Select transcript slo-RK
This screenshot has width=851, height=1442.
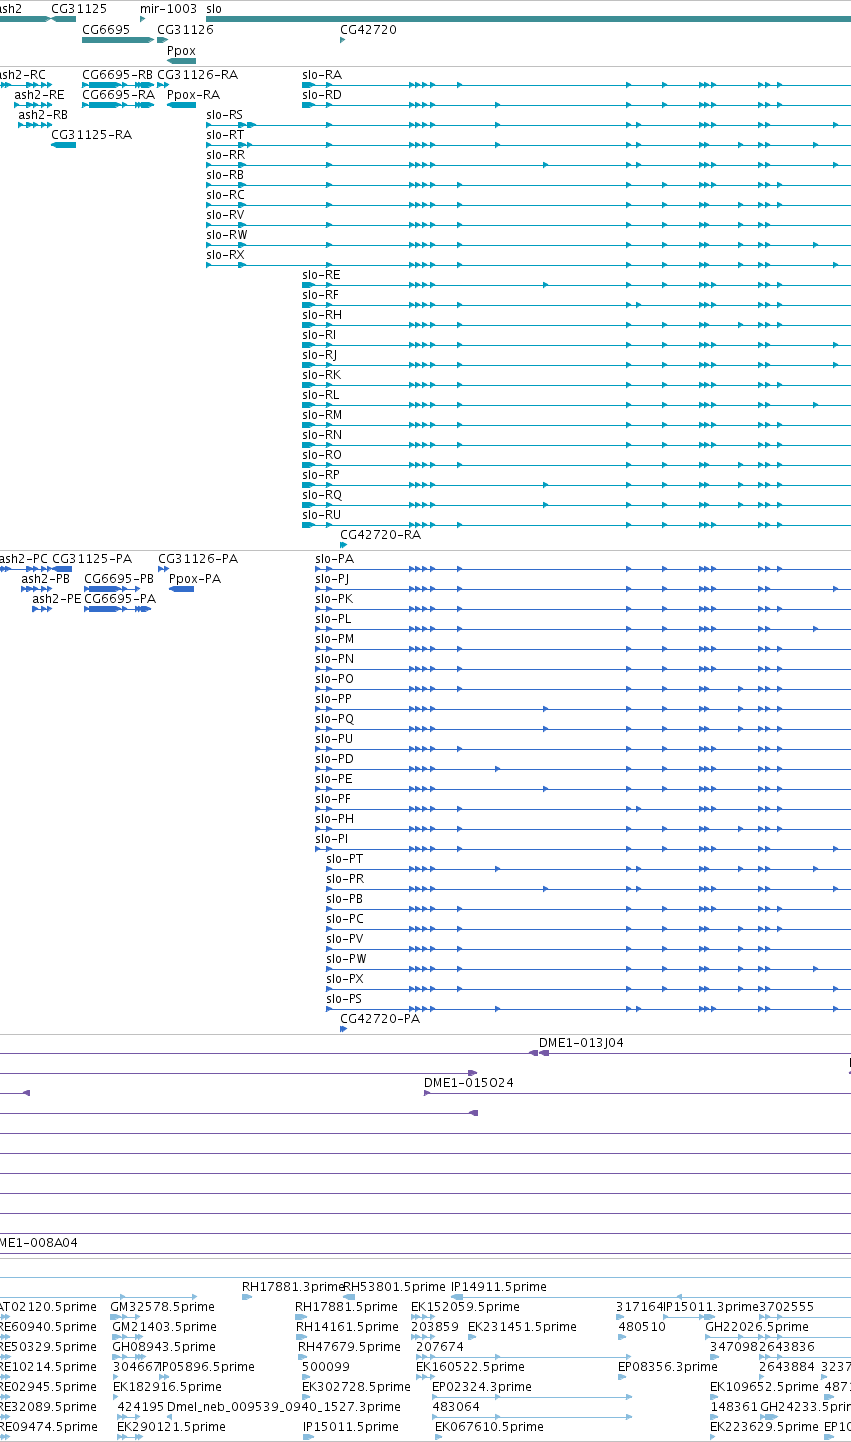click(x=321, y=375)
